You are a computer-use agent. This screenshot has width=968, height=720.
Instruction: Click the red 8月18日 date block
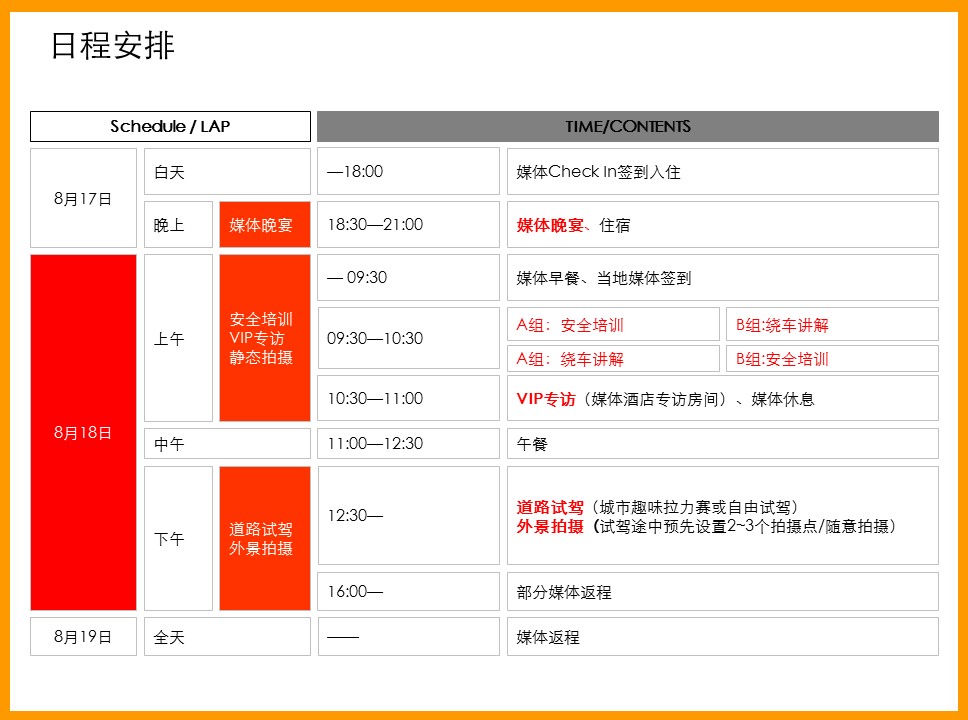click(83, 432)
